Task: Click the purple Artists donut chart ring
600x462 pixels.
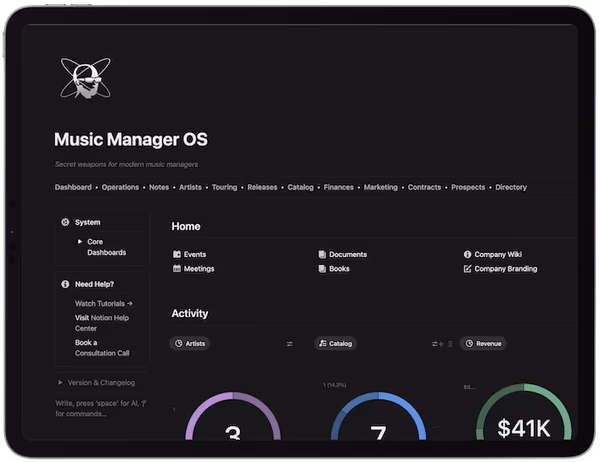Action: click(x=233, y=398)
